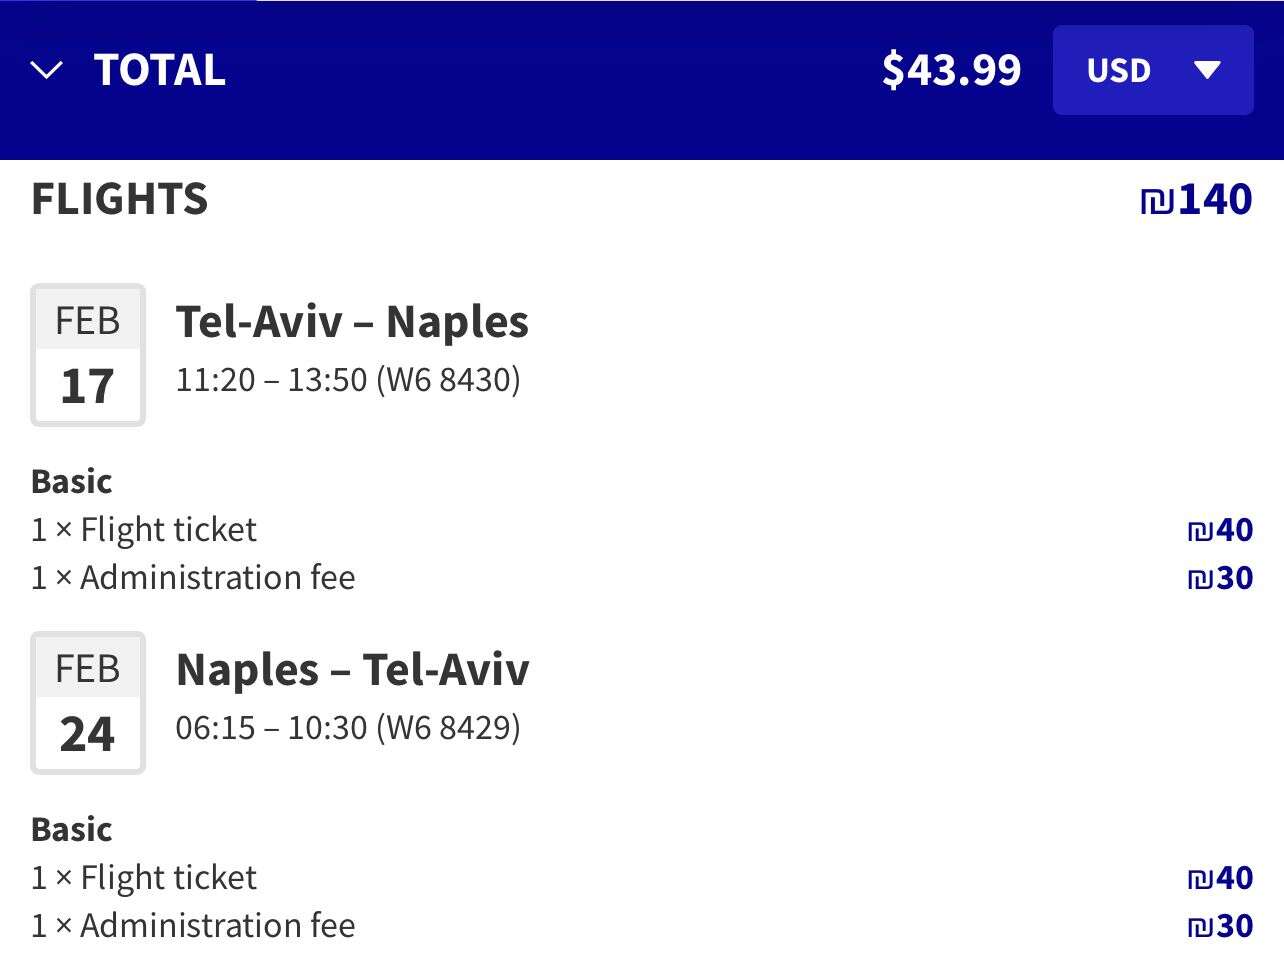The width and height of the screenshot is (1284, 963).
Task: Select the FEB 24 date icon
Action: coord(88,703)
